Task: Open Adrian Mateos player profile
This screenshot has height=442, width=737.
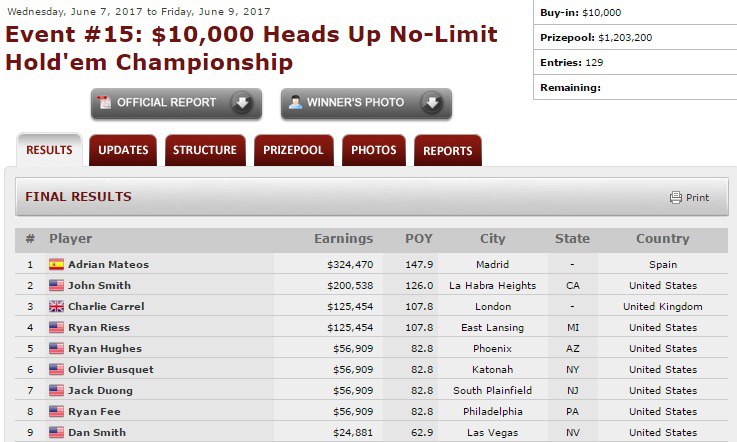Action: point(108,265)
